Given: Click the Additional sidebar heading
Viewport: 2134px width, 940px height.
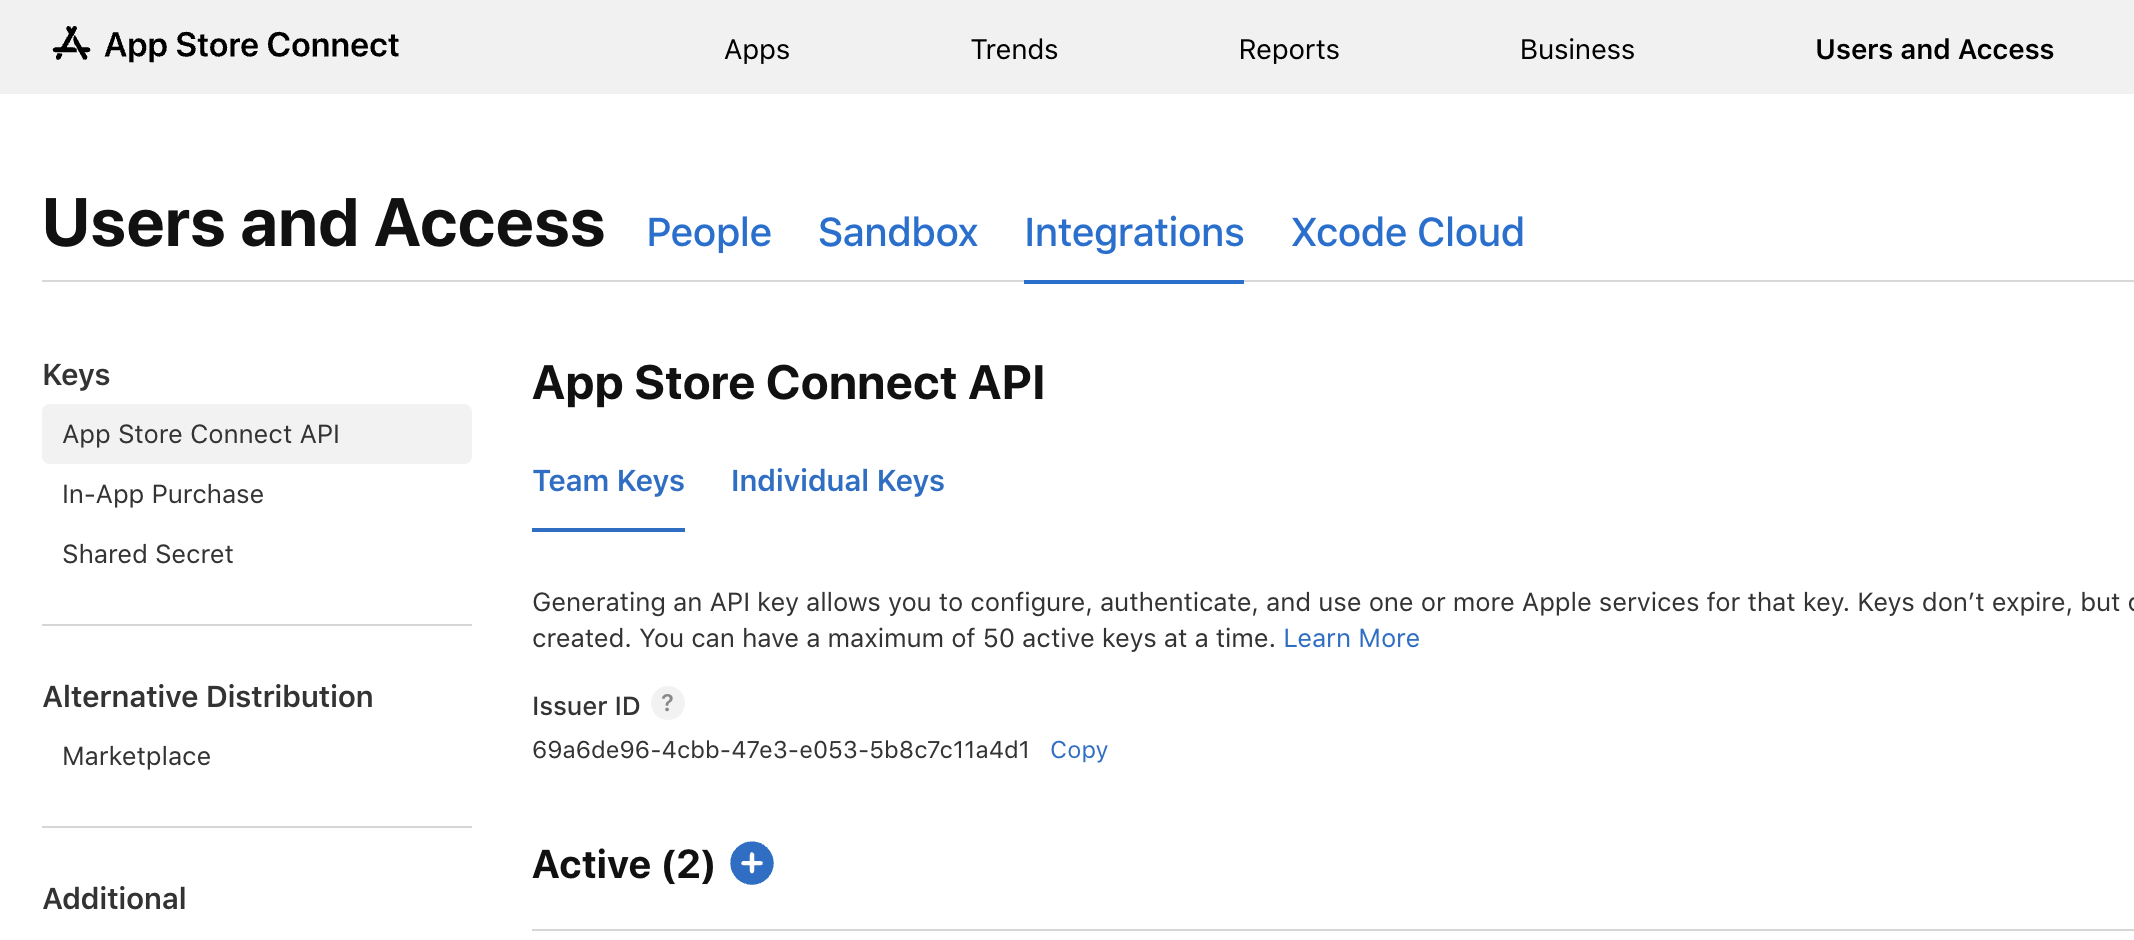Looking at the screenshot, I should [x=115, y=899].
